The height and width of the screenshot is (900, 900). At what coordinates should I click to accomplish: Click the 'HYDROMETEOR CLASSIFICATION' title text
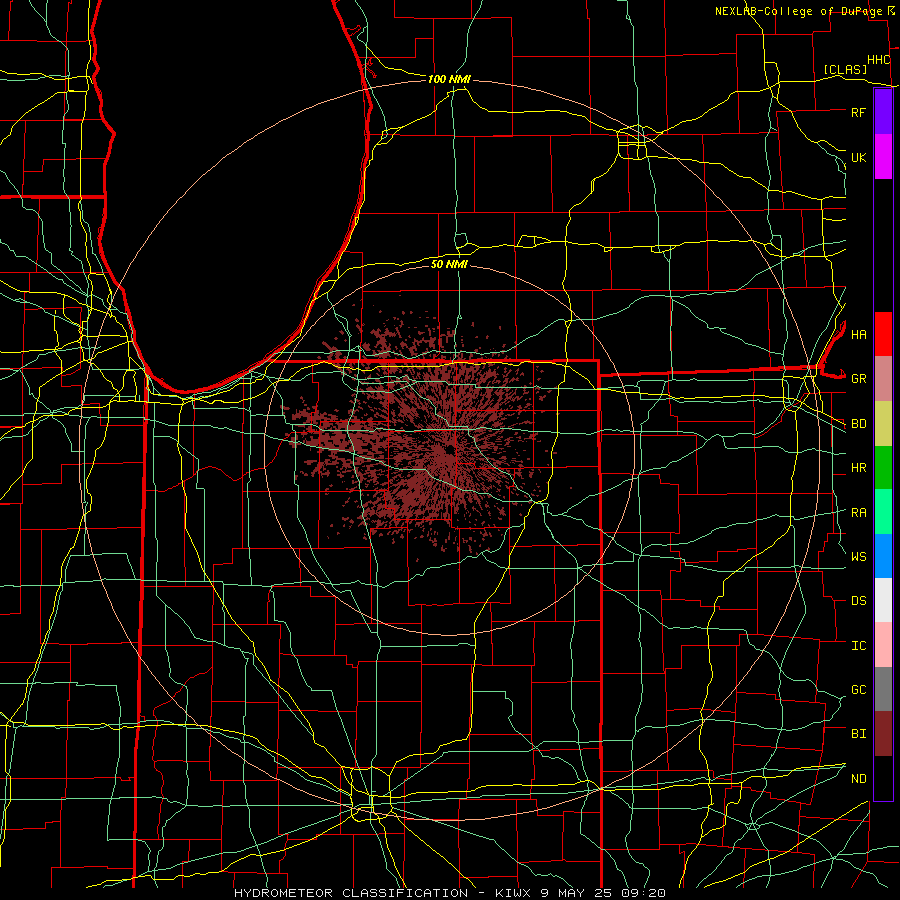coord(351,893)
